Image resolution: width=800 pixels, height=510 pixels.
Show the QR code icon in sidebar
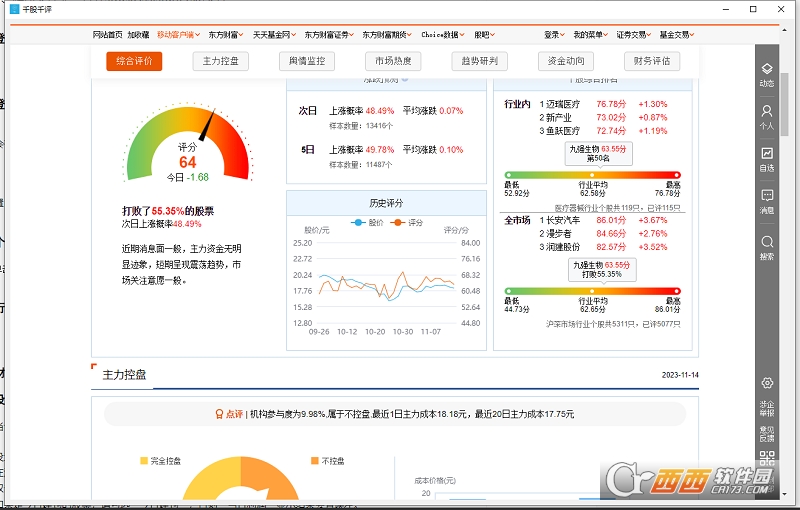tap(767, 457)
